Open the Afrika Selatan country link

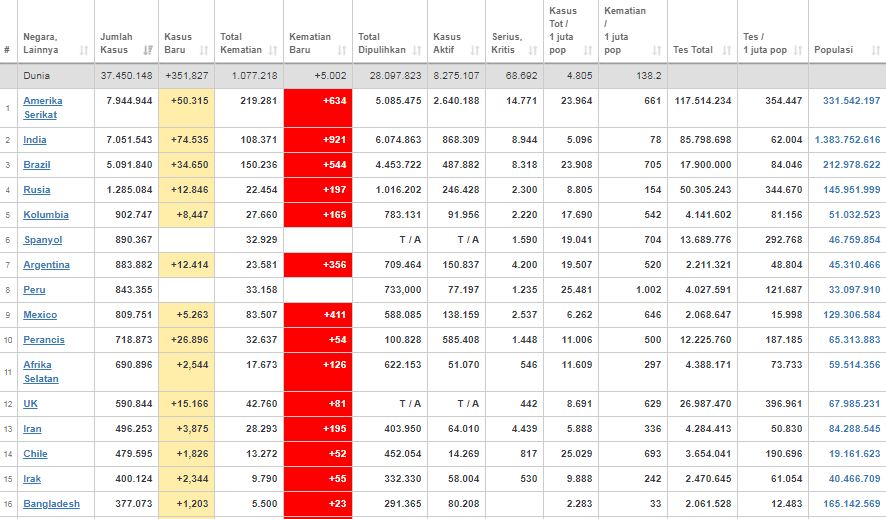pos(41,372)
